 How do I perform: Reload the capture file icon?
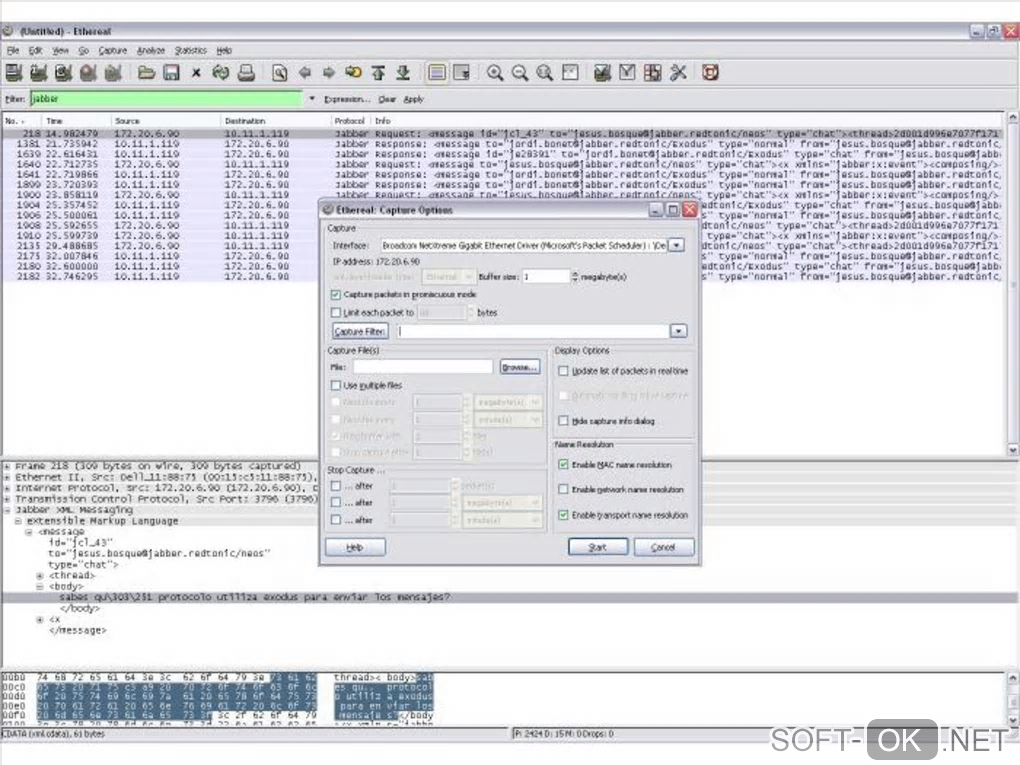click(221, 73)
